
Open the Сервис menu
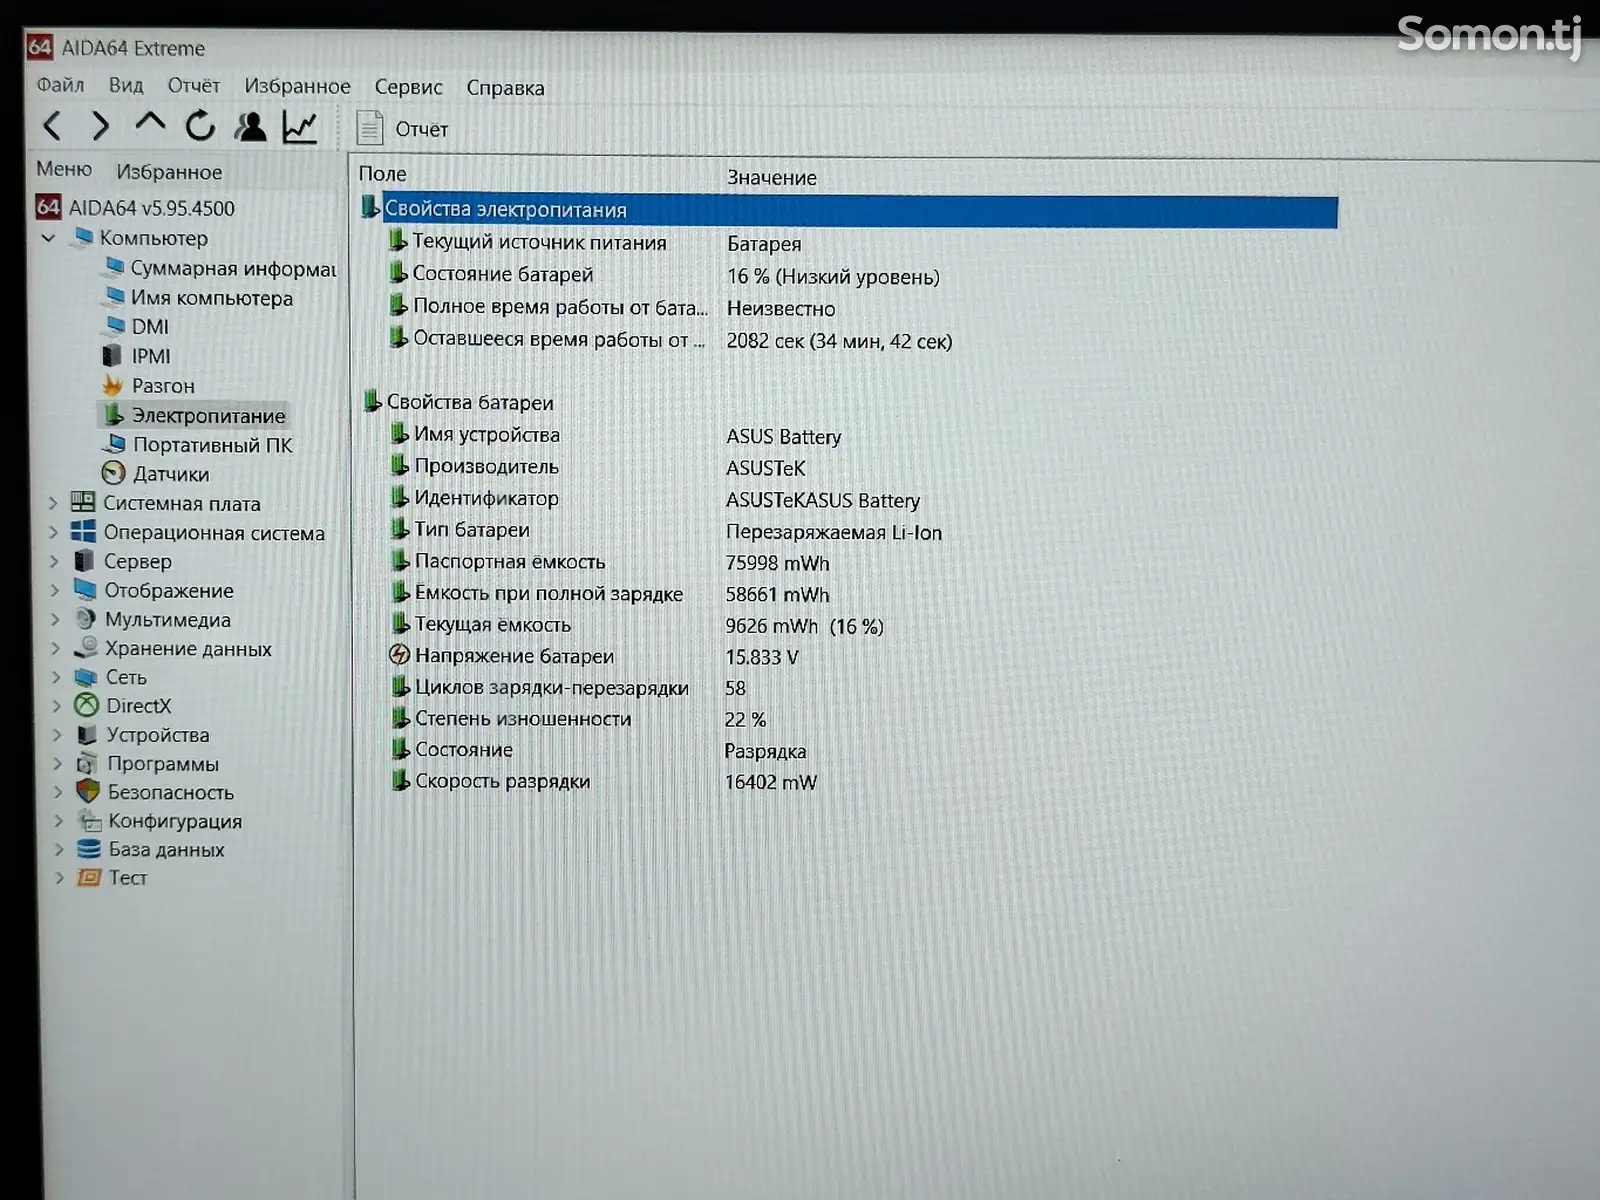(x=408, y=88)
